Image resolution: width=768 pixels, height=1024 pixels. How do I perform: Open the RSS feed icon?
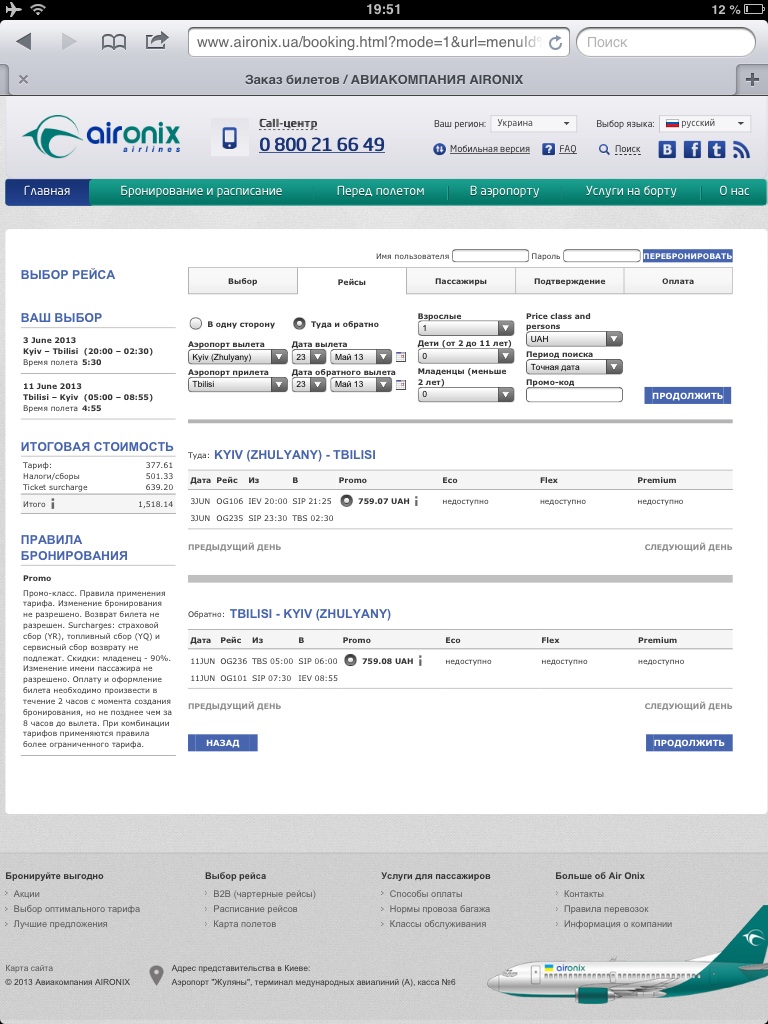click(x=741, y=150)
